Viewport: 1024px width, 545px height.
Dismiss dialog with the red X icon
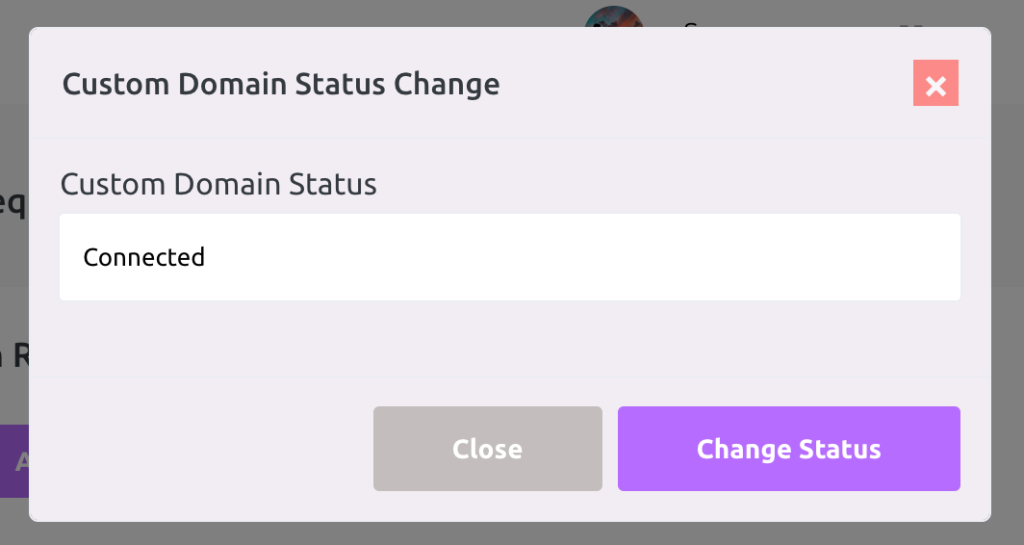coord(935,83)
